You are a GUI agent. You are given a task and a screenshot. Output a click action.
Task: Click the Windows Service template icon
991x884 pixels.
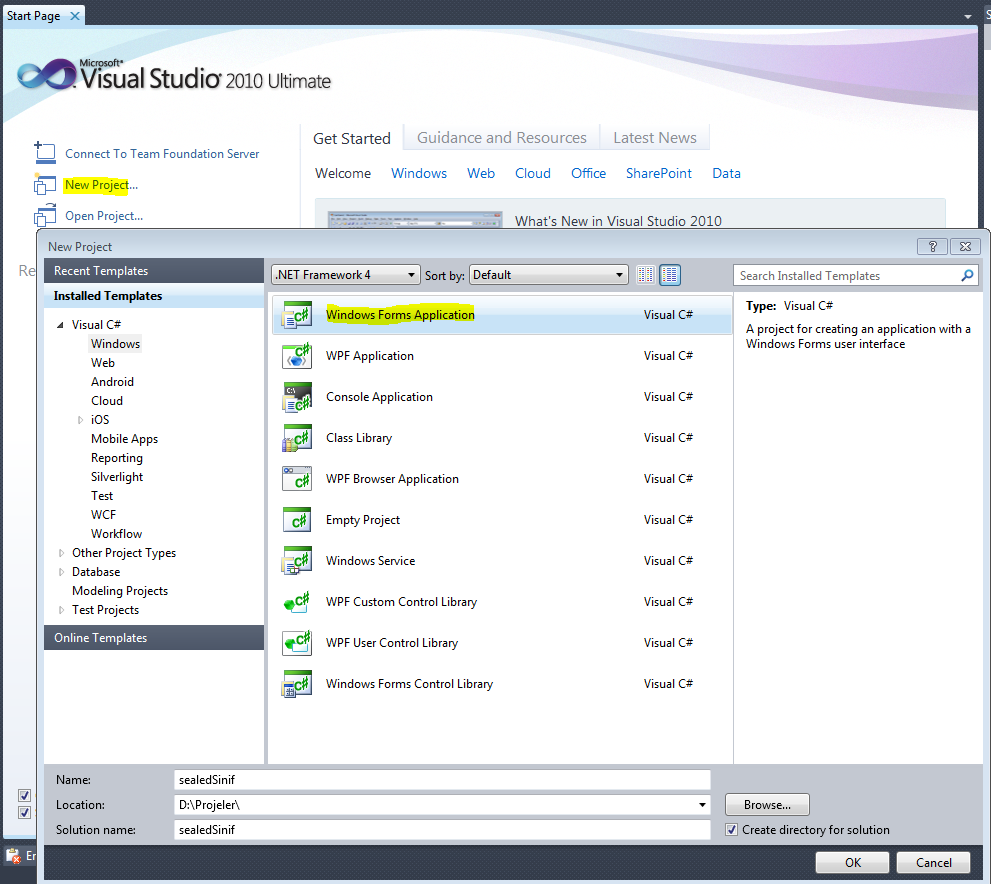coord(297,561)
